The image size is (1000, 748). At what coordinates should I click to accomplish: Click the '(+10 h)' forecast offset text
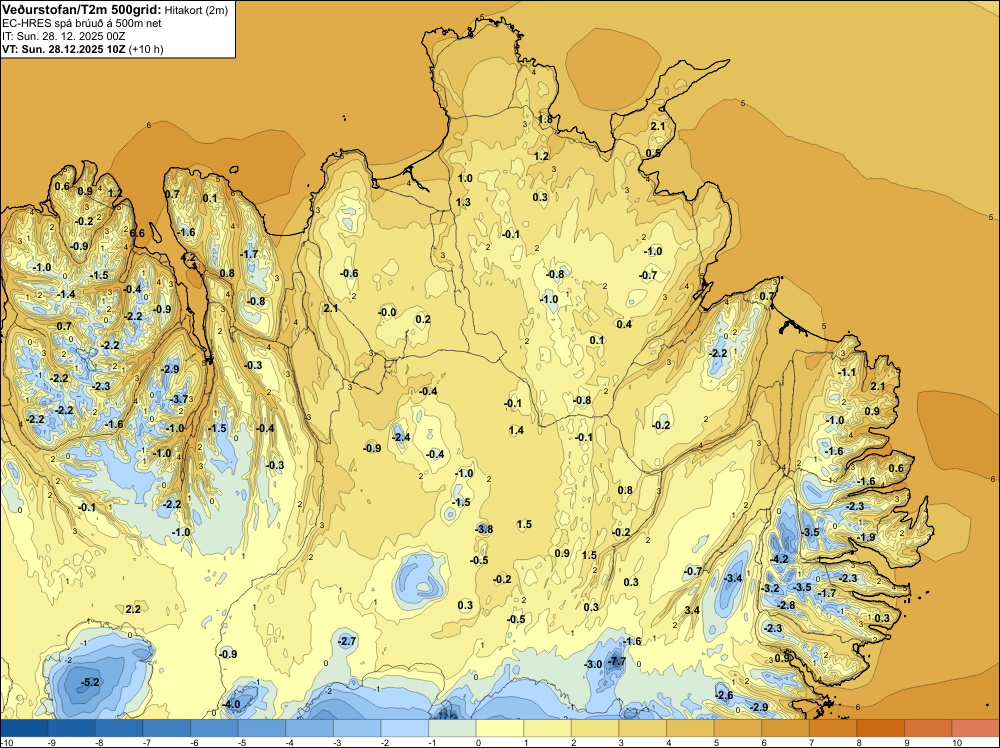(x=146, y=49)
